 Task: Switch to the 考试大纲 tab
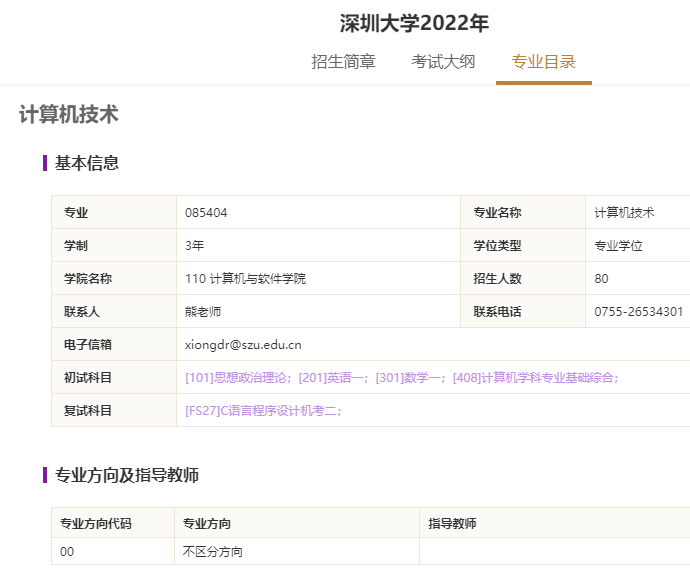[x=443, y=62]
